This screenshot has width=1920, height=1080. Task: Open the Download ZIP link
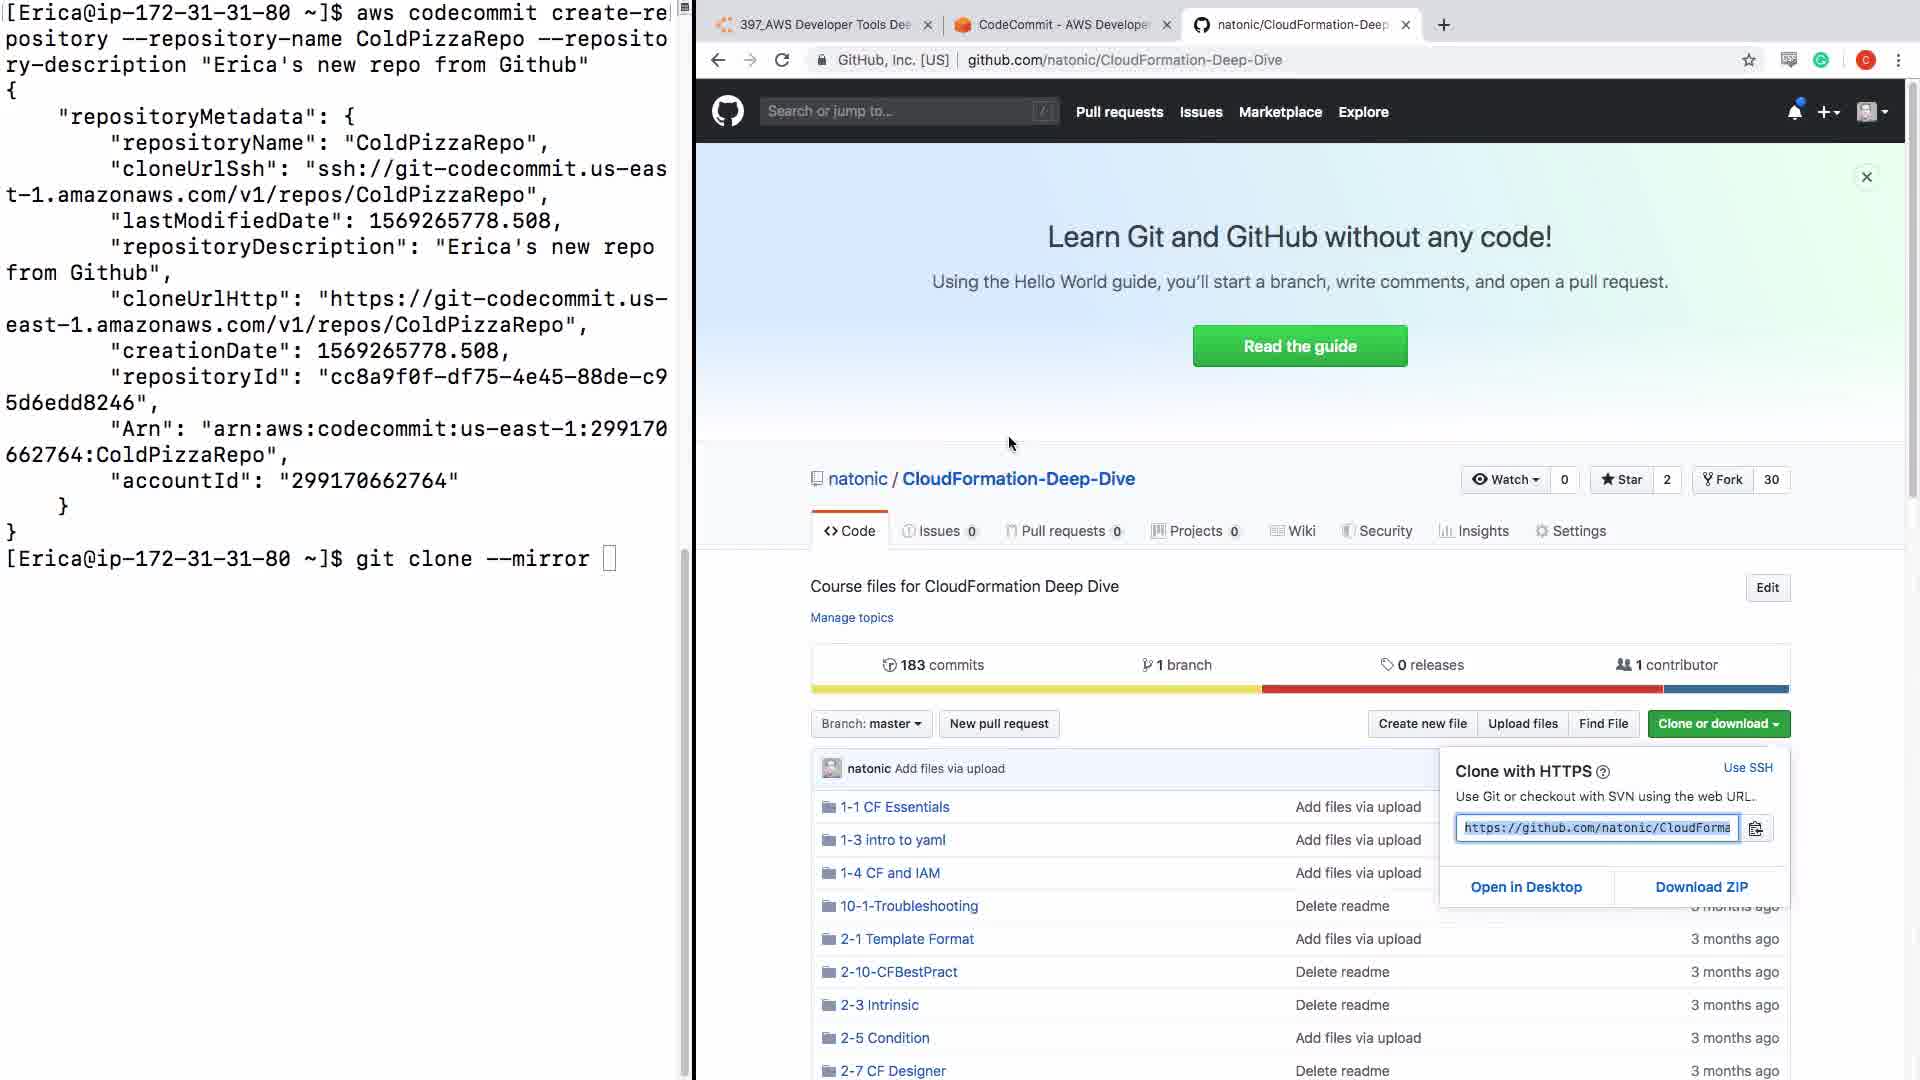(1701, 887)
